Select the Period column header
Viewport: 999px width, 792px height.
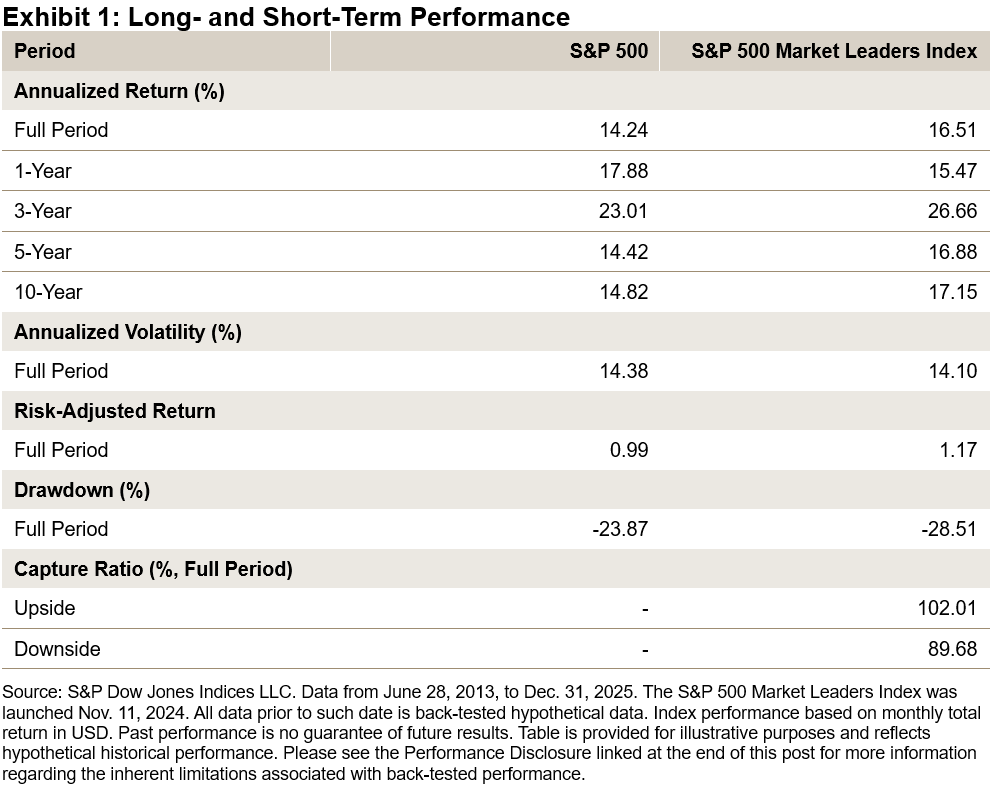point(45,51)
